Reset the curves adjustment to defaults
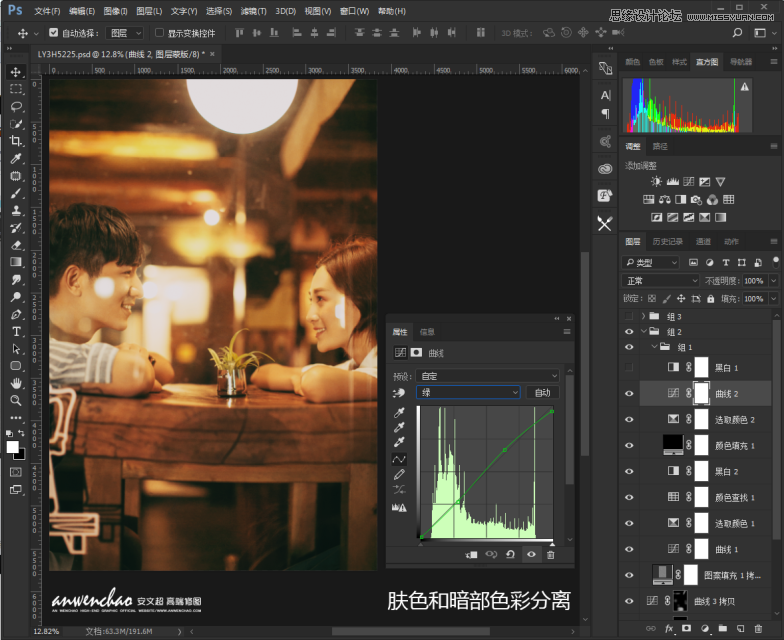Screen dimensions: 784x640 click(510, 554)
